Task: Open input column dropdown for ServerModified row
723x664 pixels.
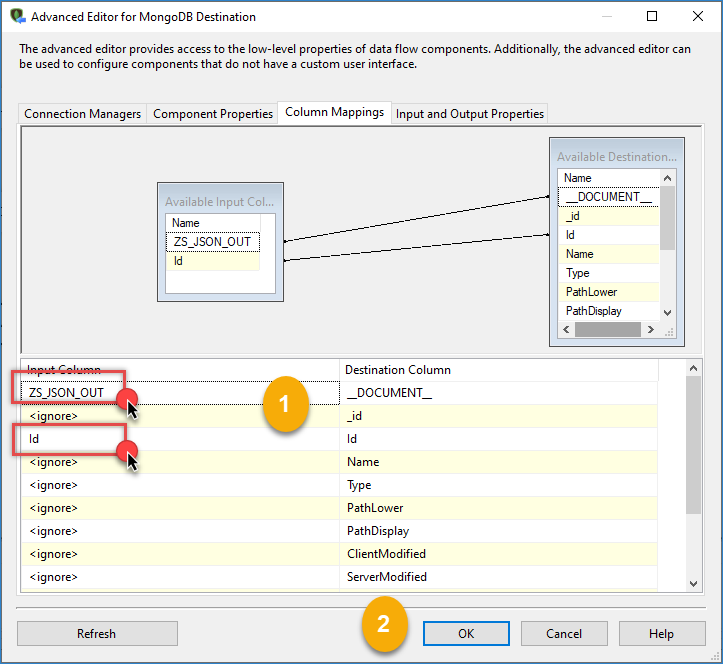Action: 180,577
